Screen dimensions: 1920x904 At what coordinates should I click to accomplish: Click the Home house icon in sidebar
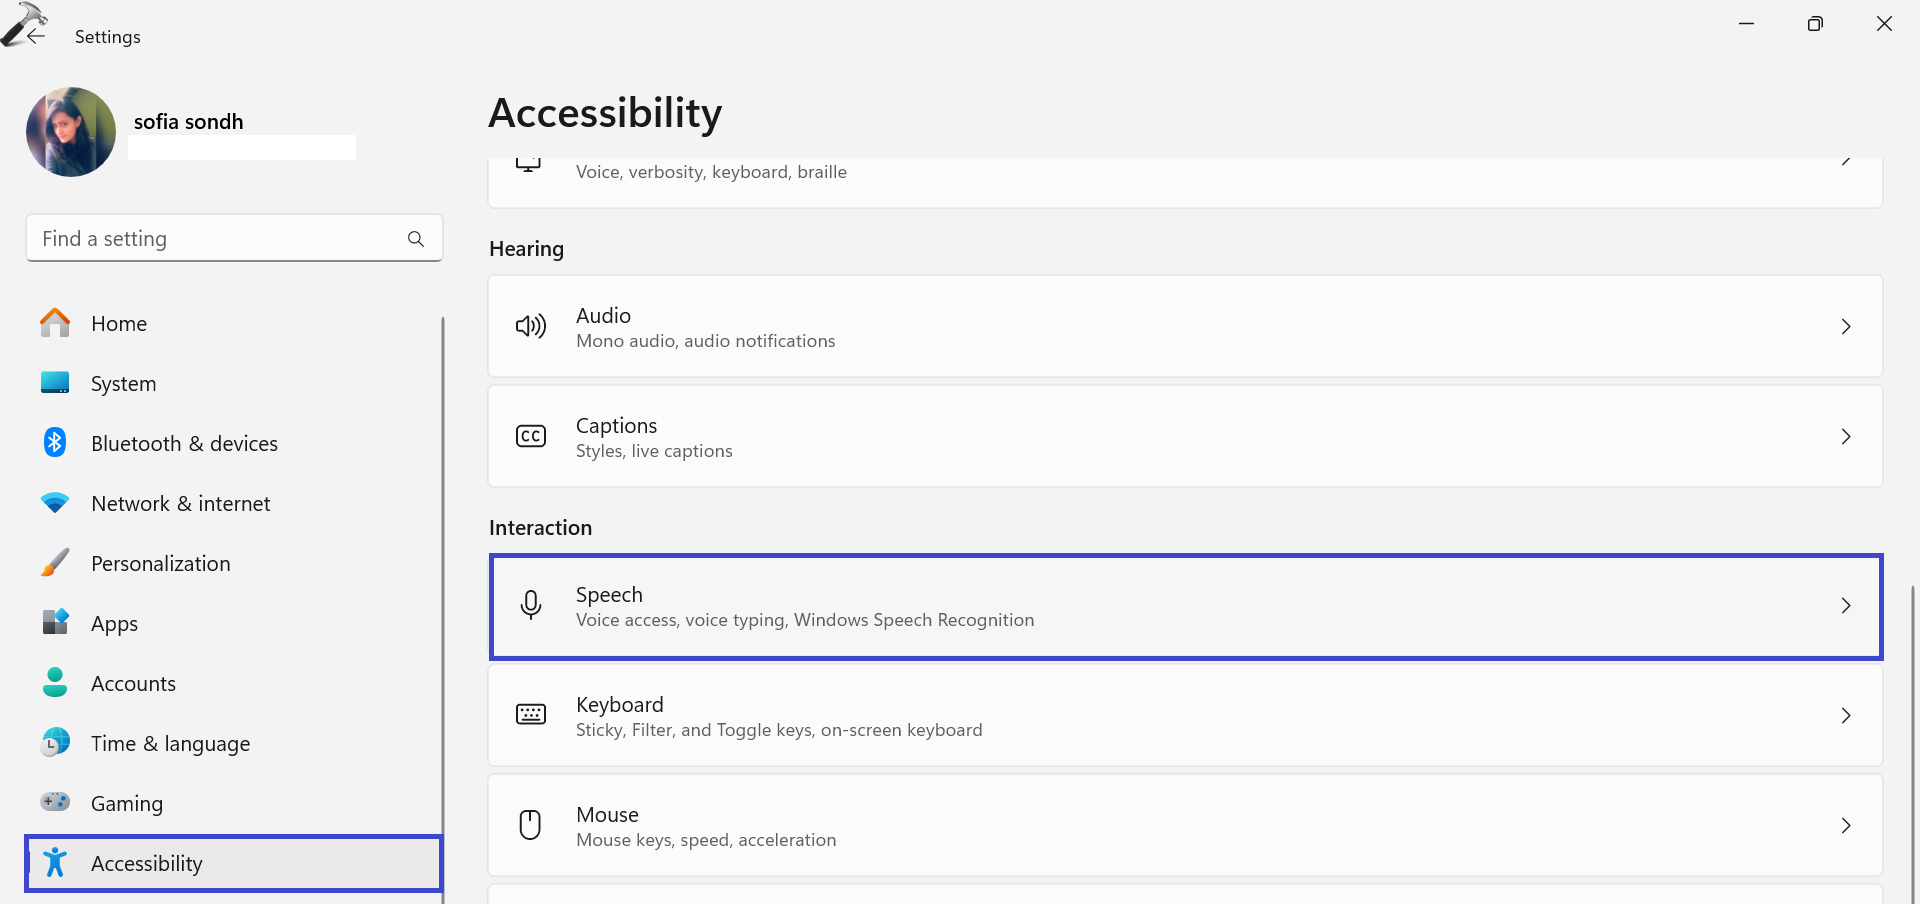(x=55, y=323)
